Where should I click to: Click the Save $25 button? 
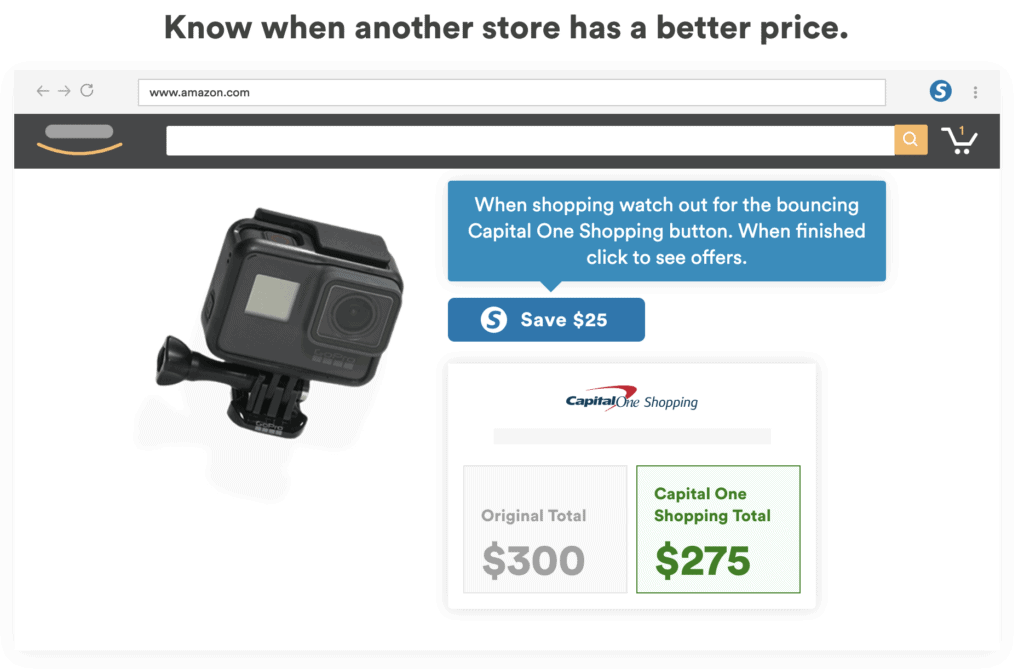pyautogui.click(x=546, y=320)
